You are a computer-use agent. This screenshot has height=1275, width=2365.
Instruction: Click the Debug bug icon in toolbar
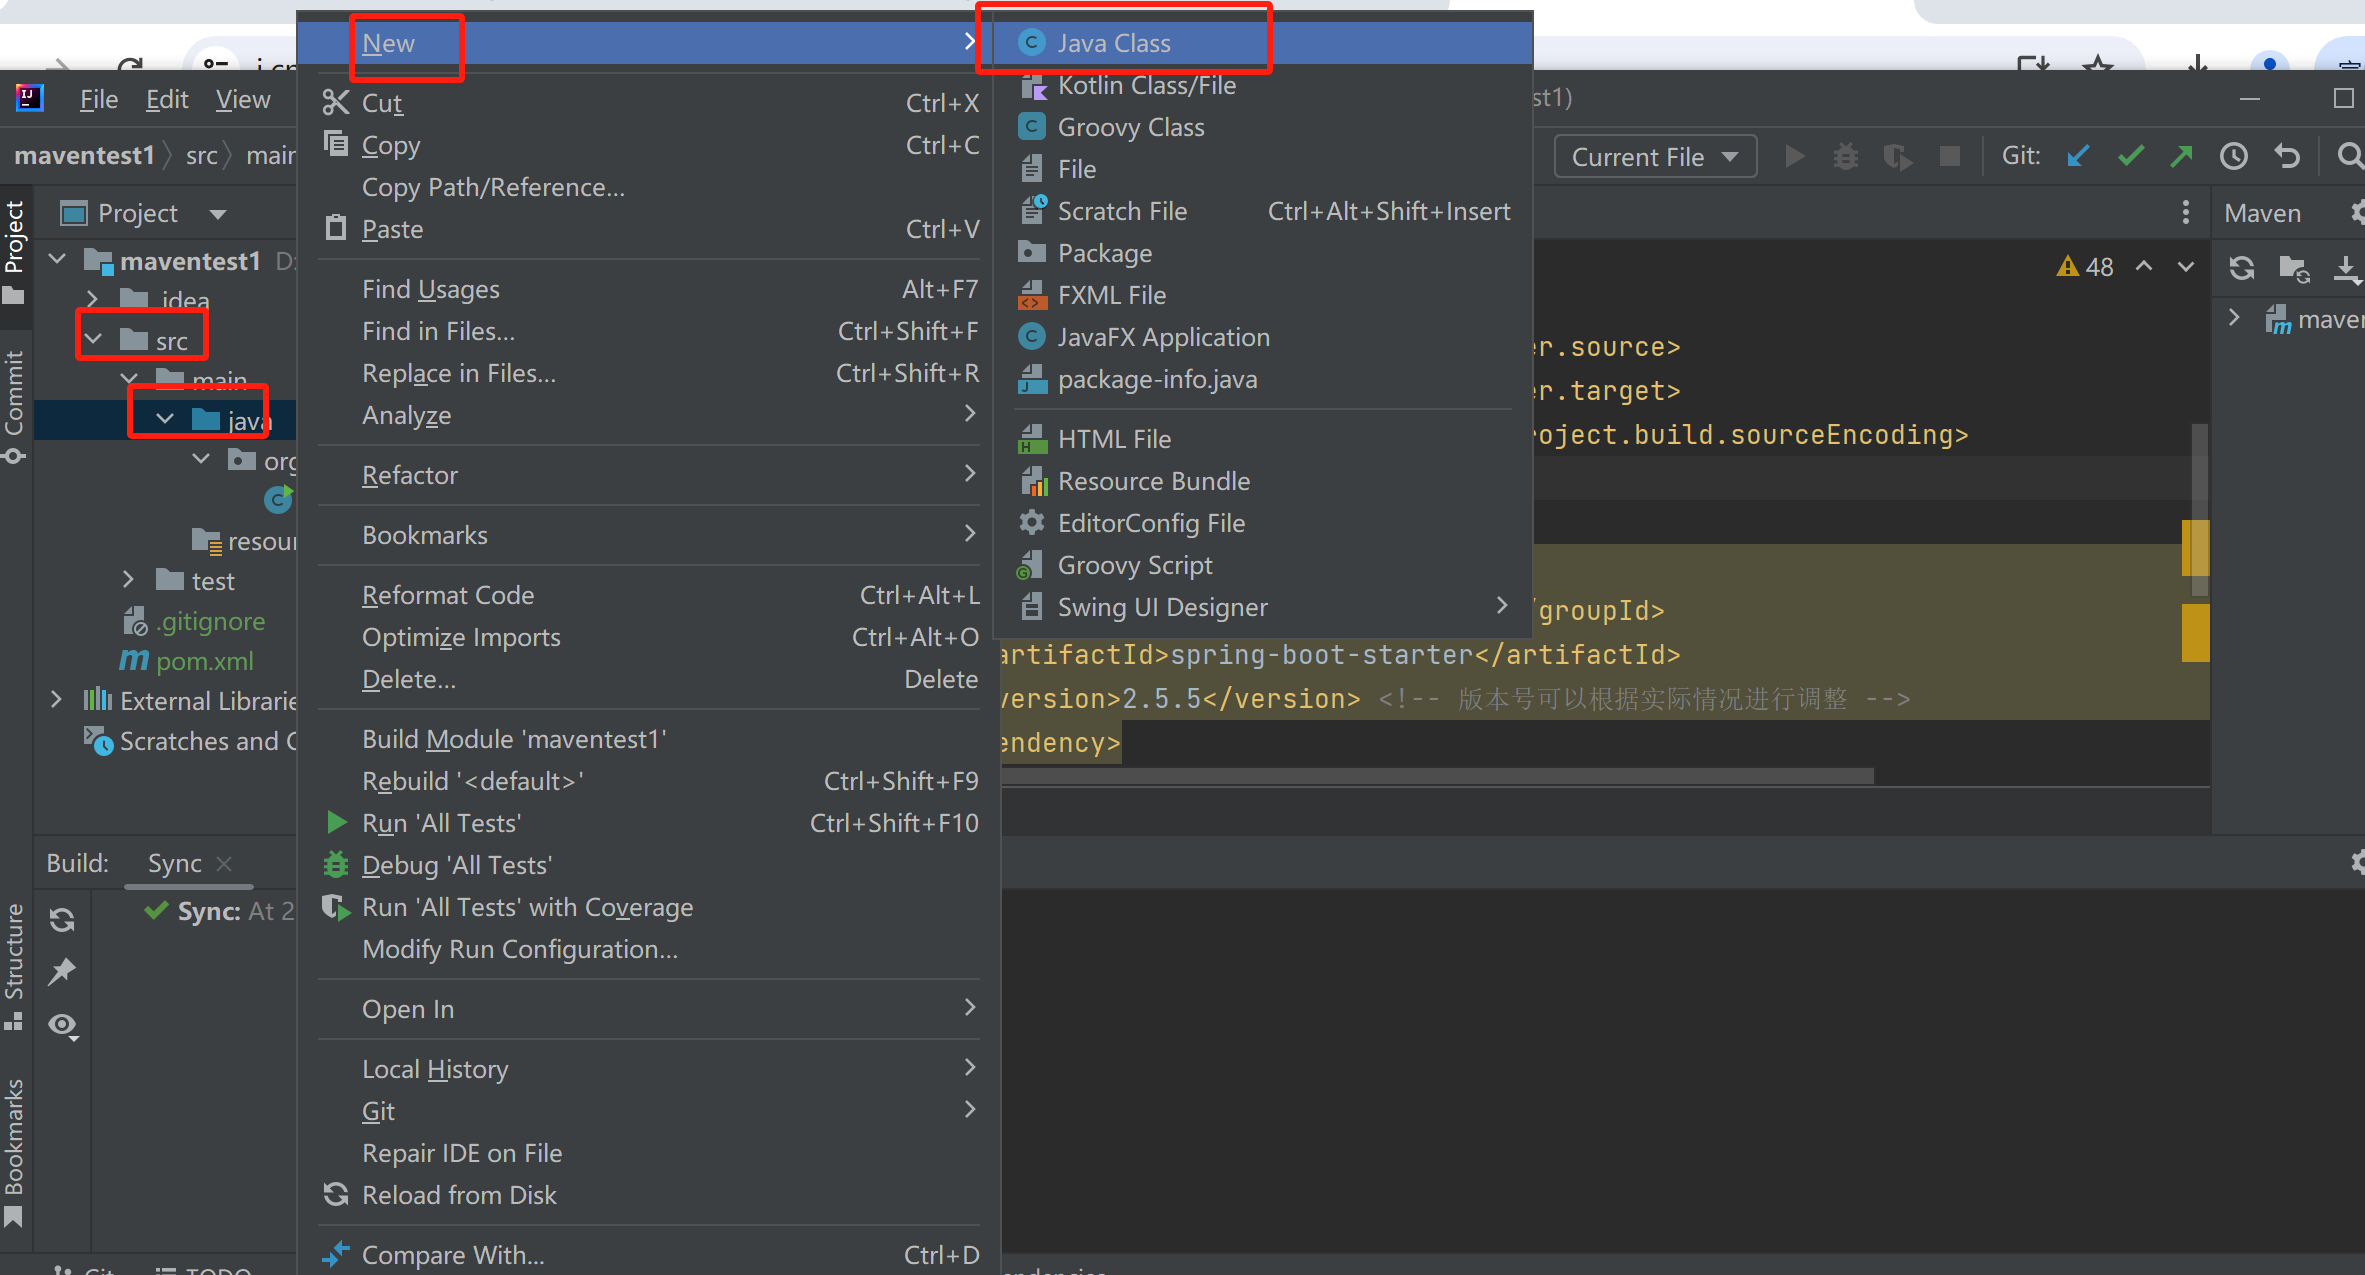pyautogui.click(x=1846, y=156)
